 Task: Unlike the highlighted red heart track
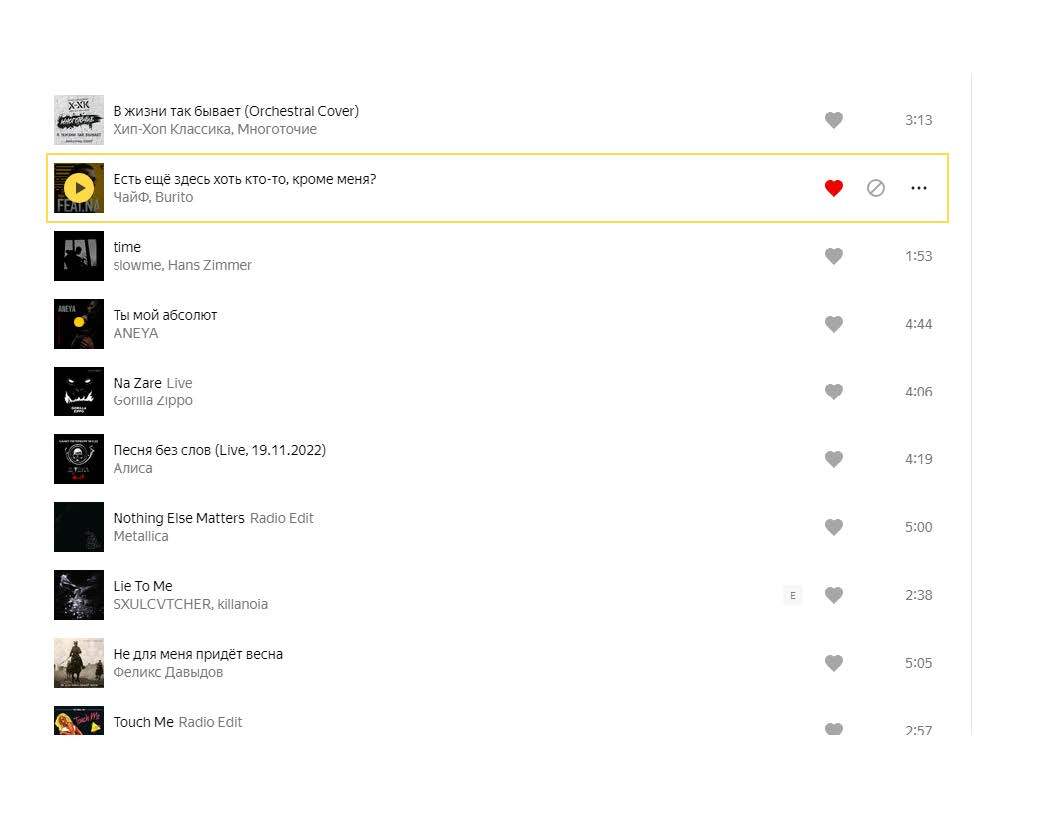[x=834, y=188]
